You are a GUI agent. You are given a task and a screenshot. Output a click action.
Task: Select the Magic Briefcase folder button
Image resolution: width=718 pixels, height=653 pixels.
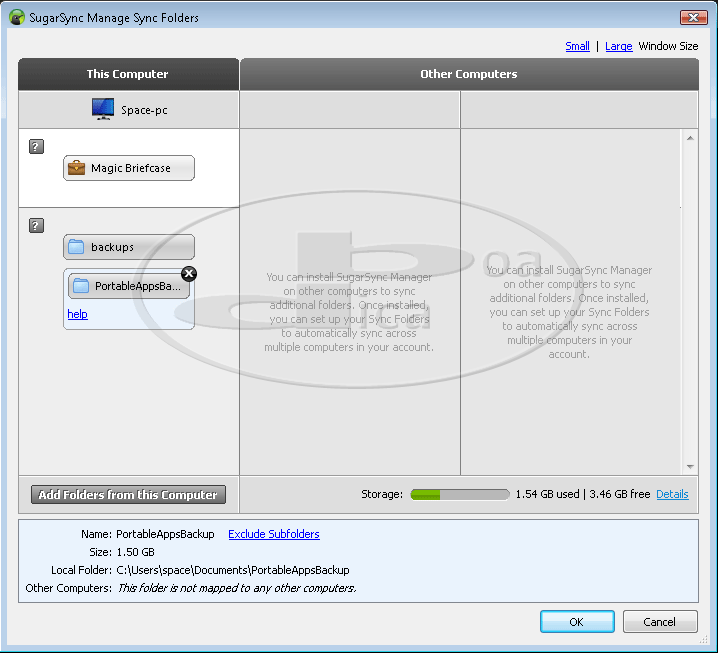(129, 168)
